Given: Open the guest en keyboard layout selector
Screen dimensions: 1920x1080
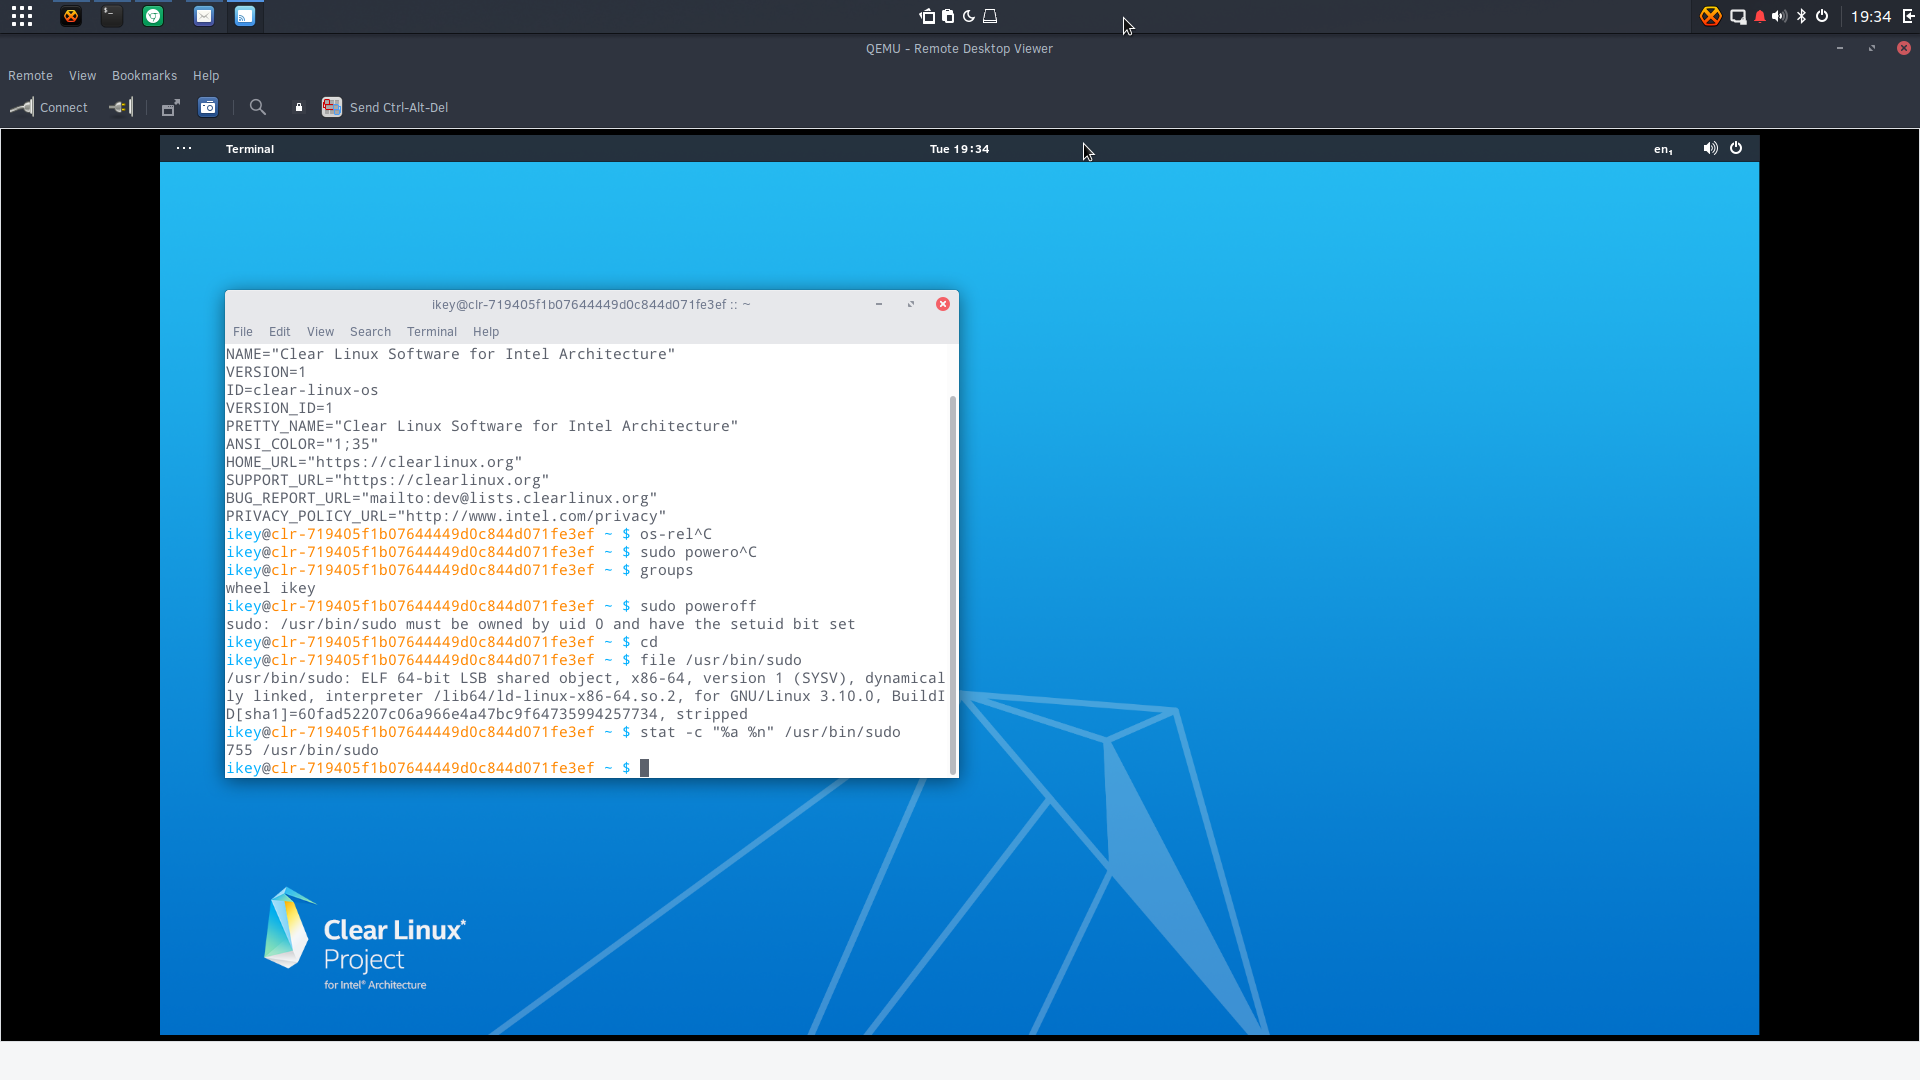Looking at the screenshot, I should click(x=1663, y=149).
